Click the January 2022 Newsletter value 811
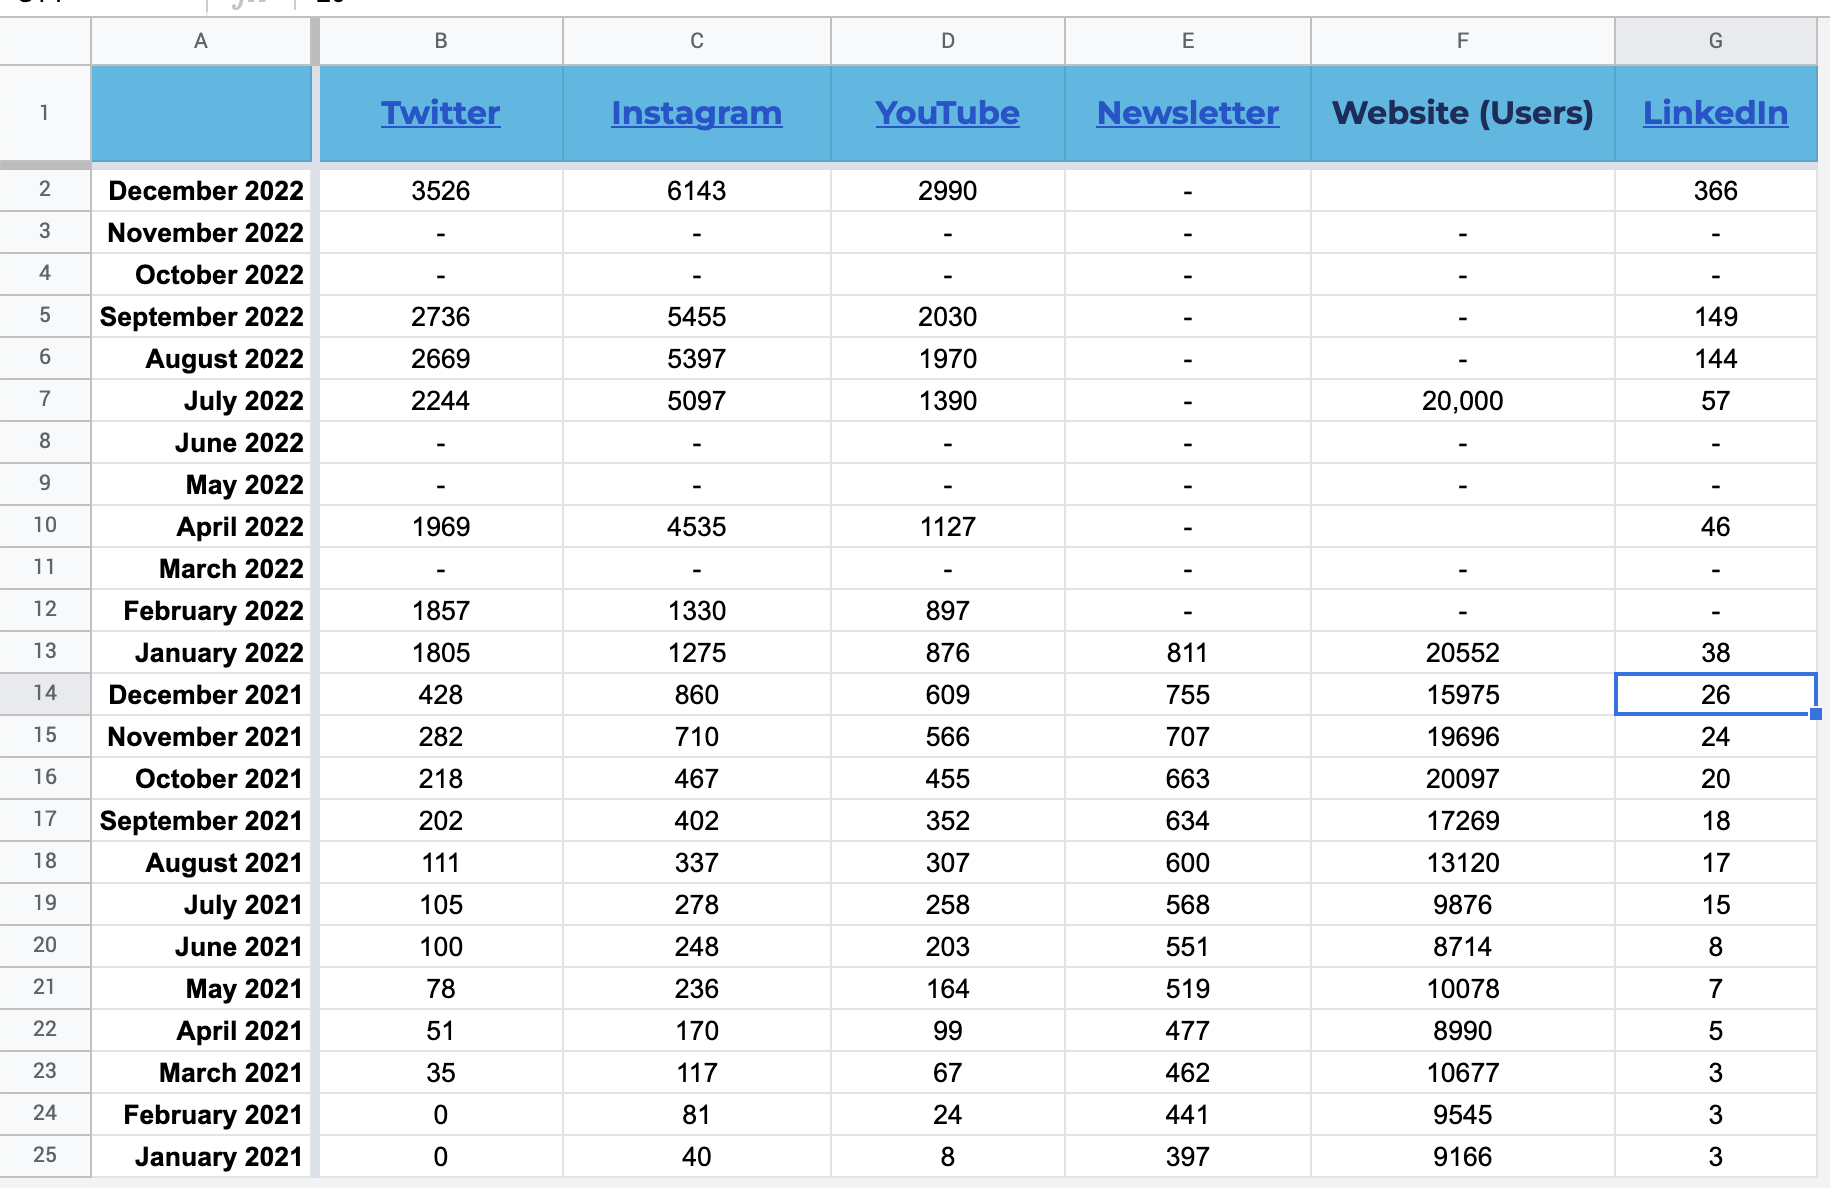1830x1188 pixels. pos(1187,653)
